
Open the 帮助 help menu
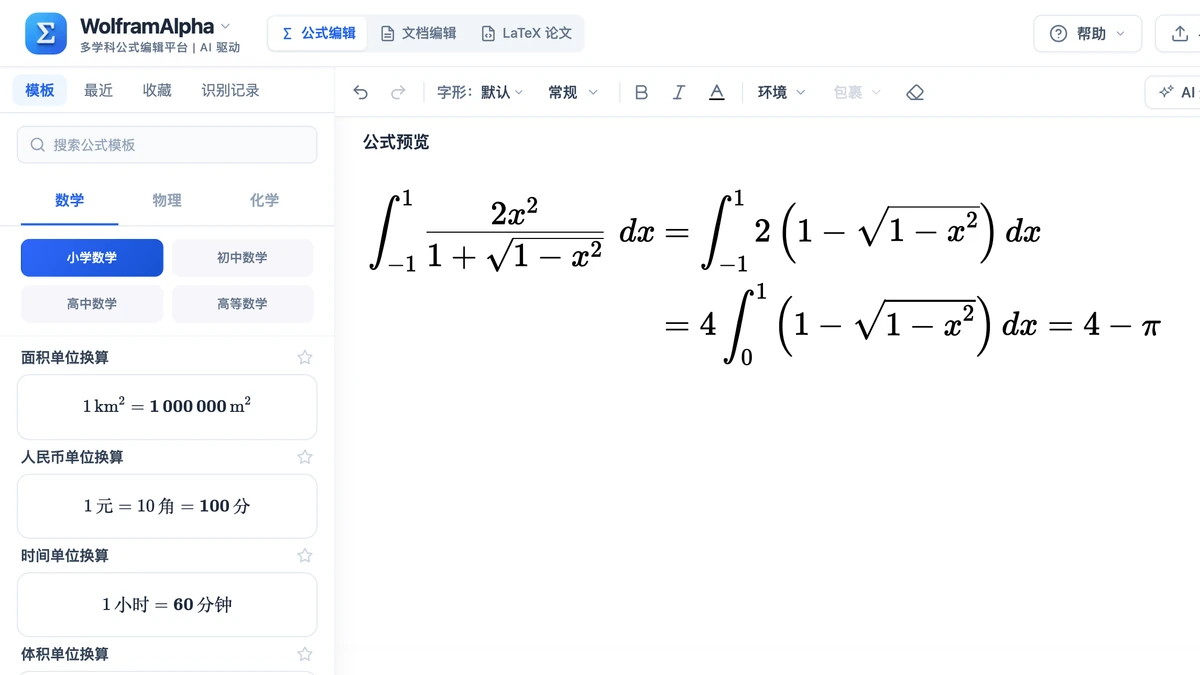click(x=1087, y=34)
